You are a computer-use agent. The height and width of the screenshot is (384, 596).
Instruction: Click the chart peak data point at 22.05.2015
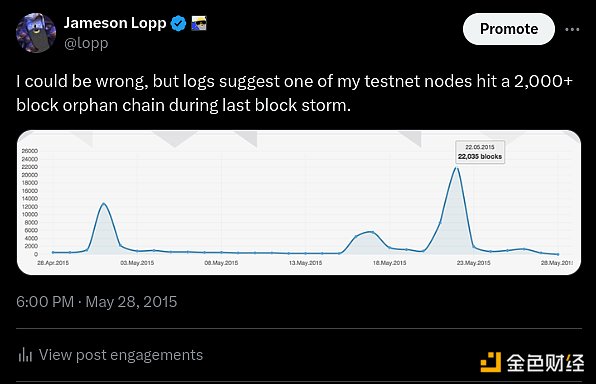point(457,168)
